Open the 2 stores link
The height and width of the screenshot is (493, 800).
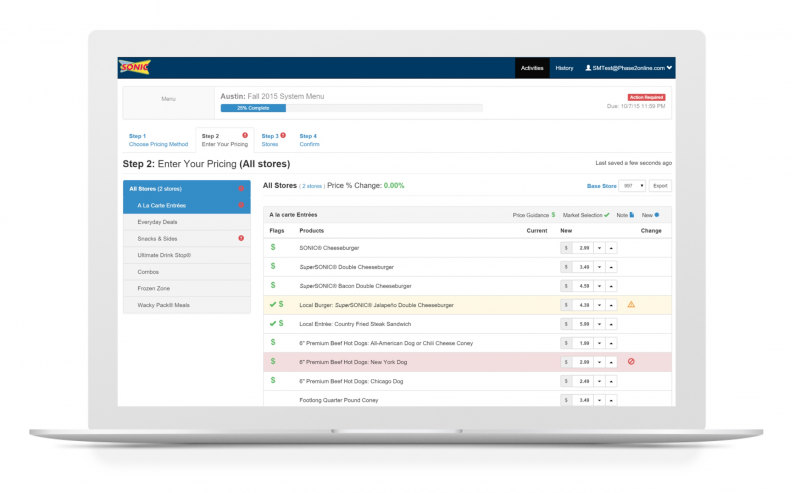click(312, 186)
